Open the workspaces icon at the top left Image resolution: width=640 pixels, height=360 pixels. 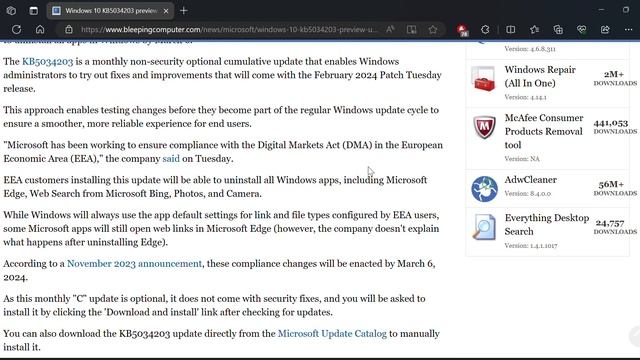click(x=11, y=11)
